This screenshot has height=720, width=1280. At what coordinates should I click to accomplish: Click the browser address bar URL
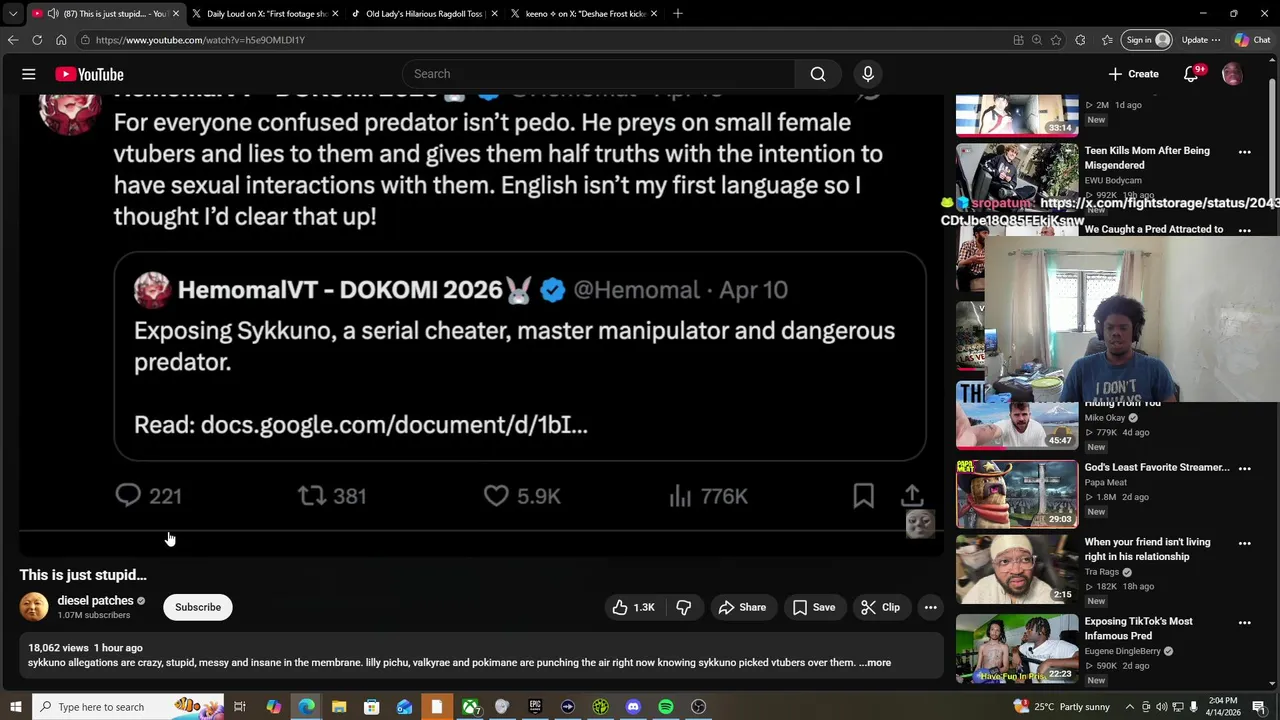pos(200,40)
